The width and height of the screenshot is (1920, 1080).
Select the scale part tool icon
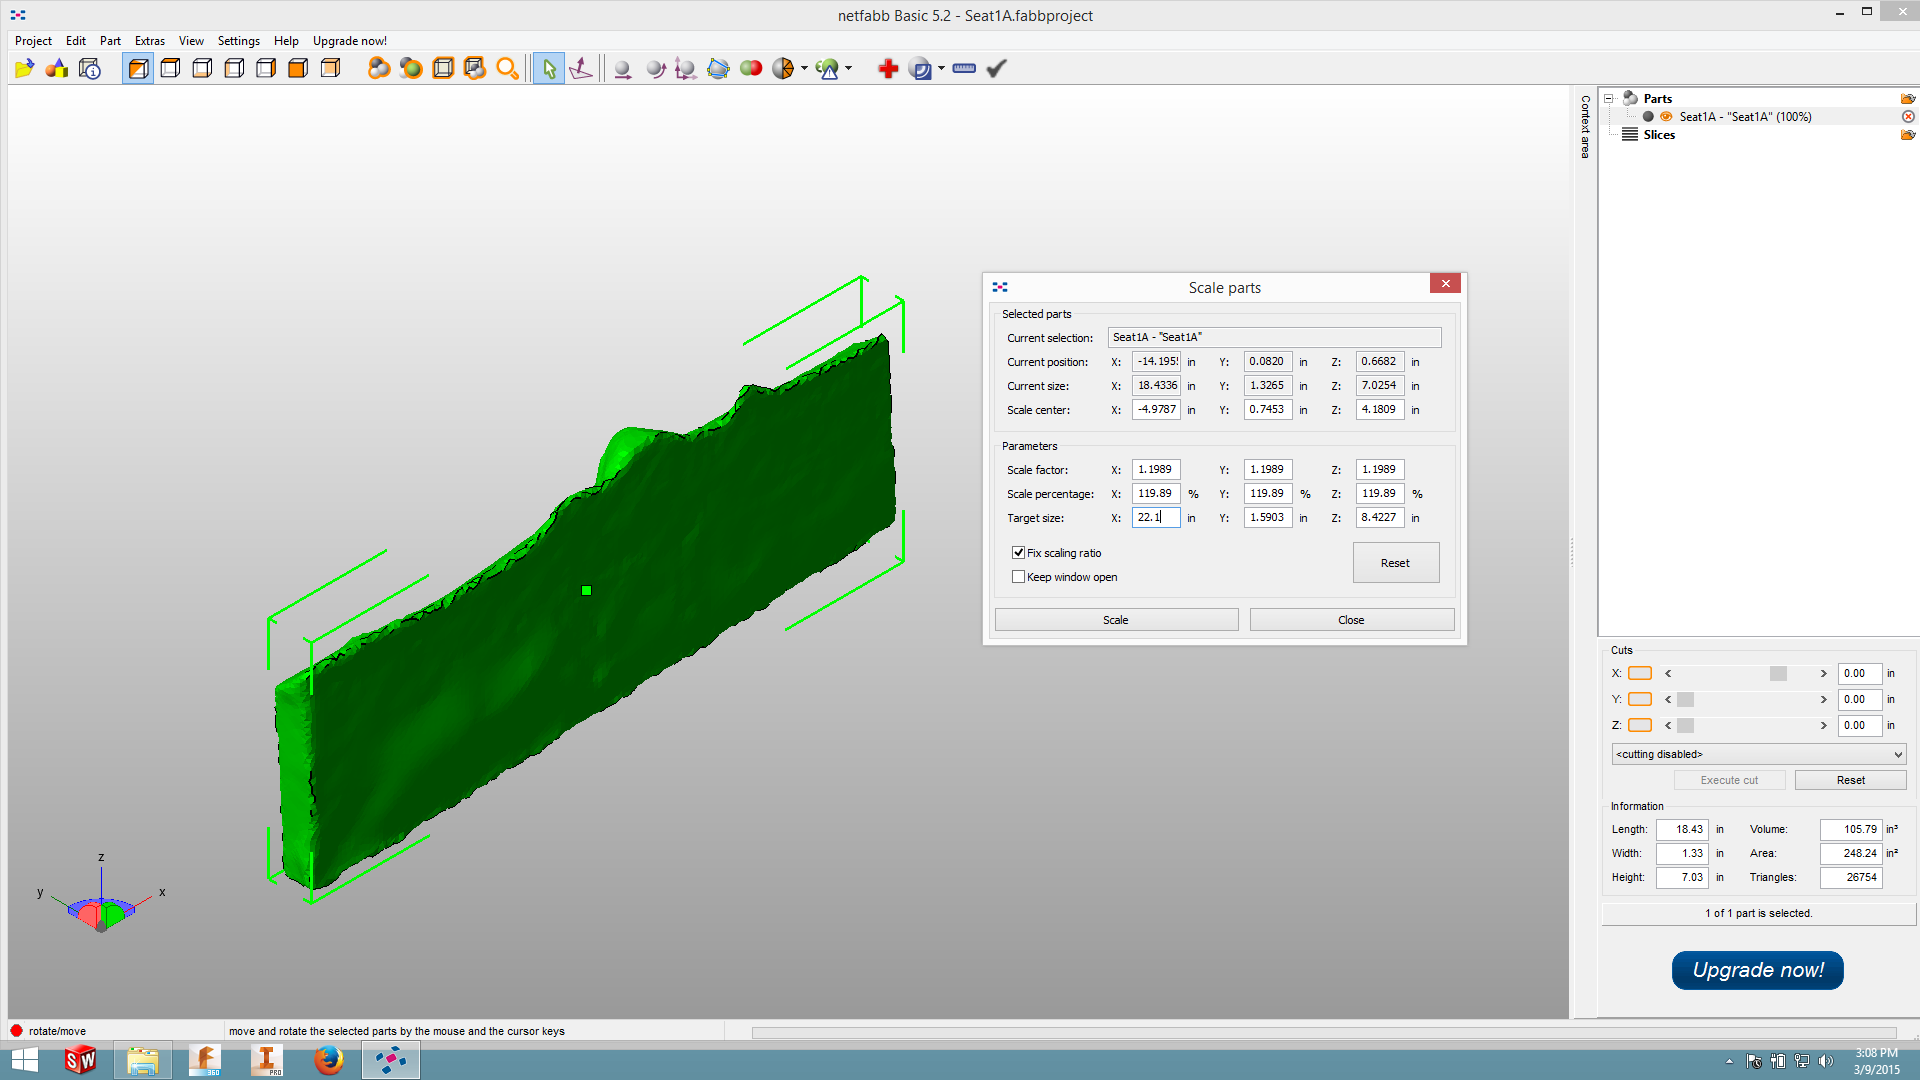tap(686, 68)
